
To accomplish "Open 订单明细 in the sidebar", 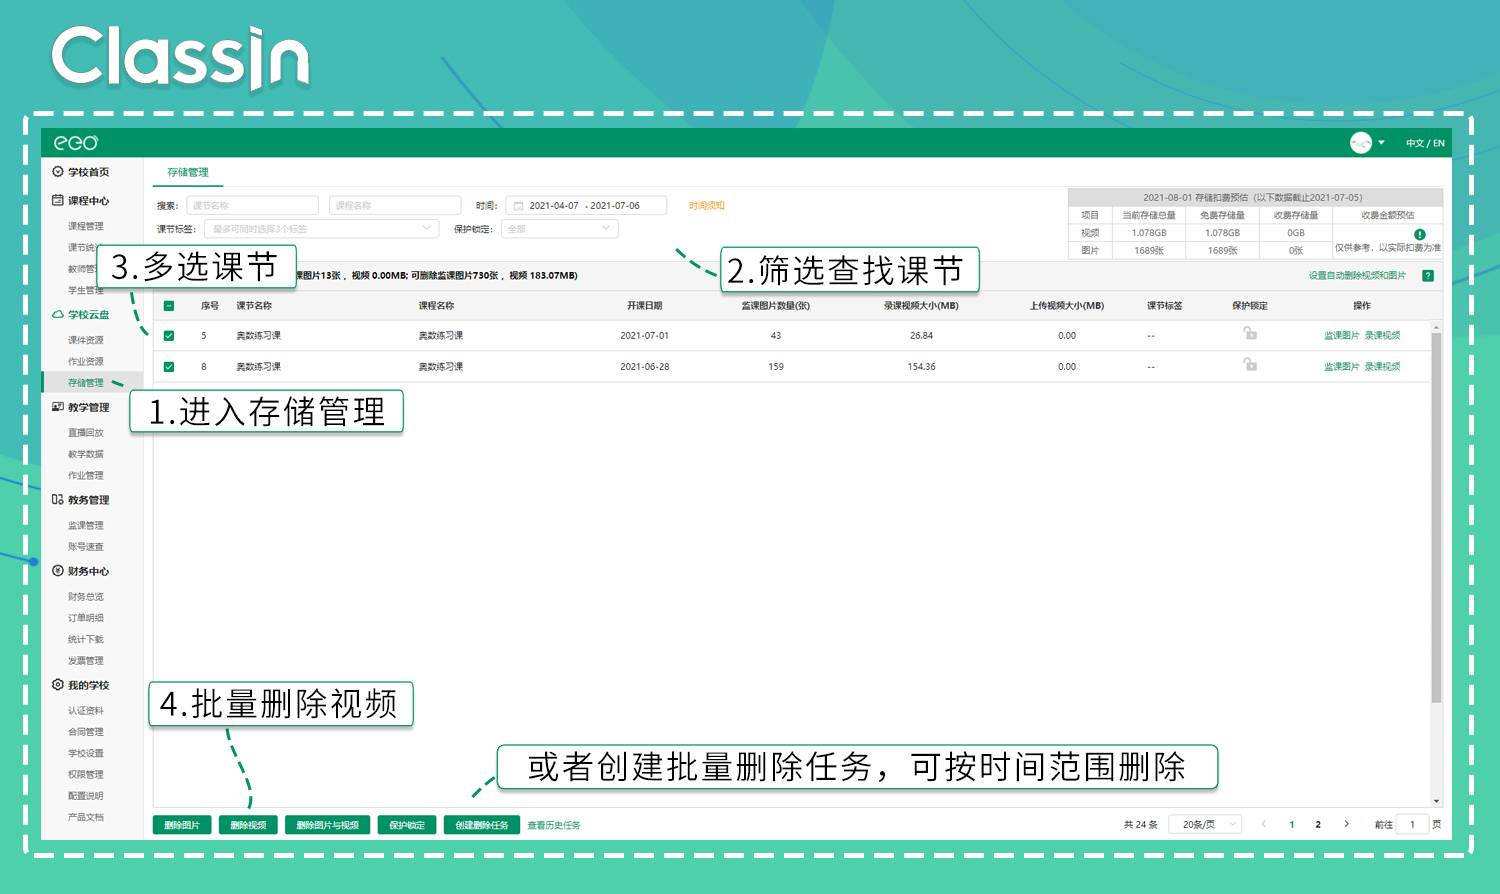I will tap(86, 618).
